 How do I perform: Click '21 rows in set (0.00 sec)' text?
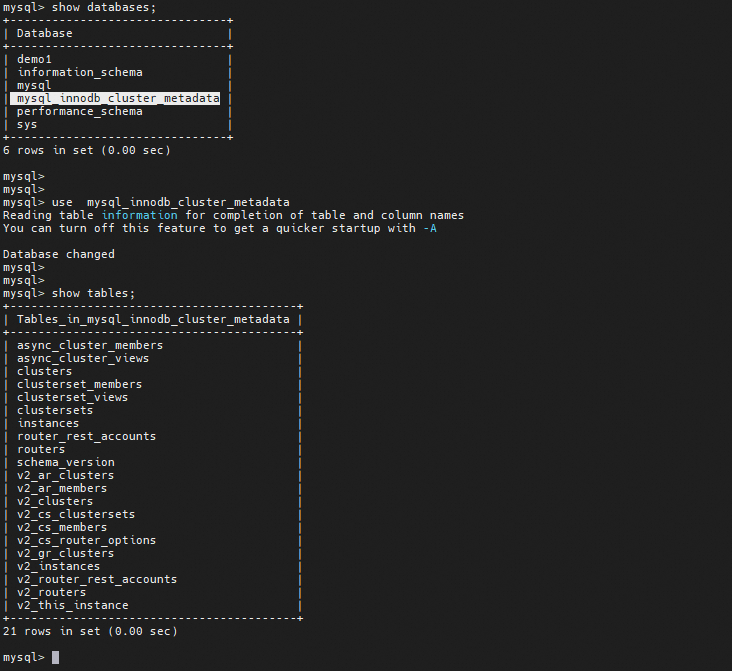[90, 631]
